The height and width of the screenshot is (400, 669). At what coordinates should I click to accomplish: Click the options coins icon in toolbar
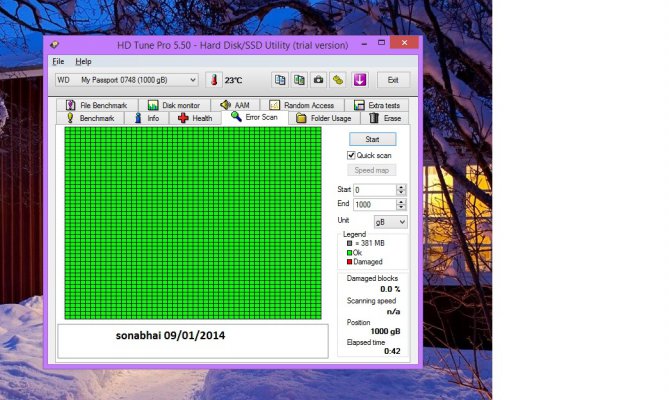click(x=337, y=80)
